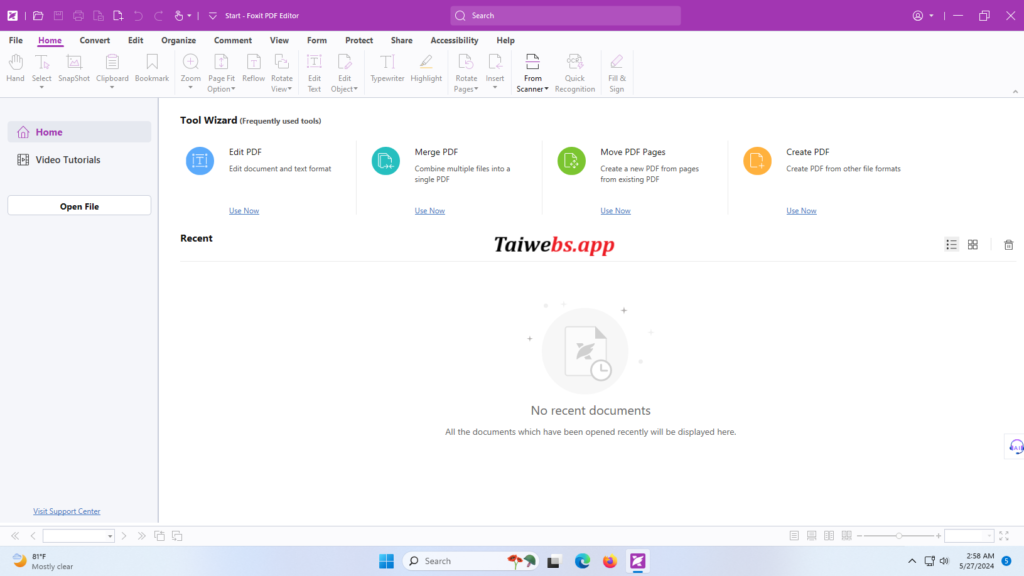Click Use Now under Merge PDF
1024x576 pixels.
point(430,211)
